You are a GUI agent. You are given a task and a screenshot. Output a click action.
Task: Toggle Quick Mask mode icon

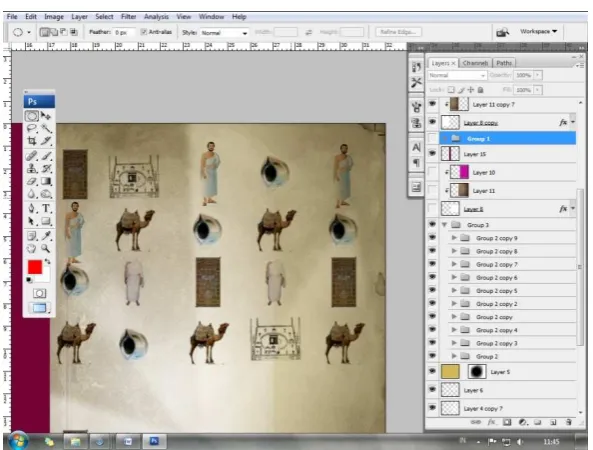tap(39, 293)
